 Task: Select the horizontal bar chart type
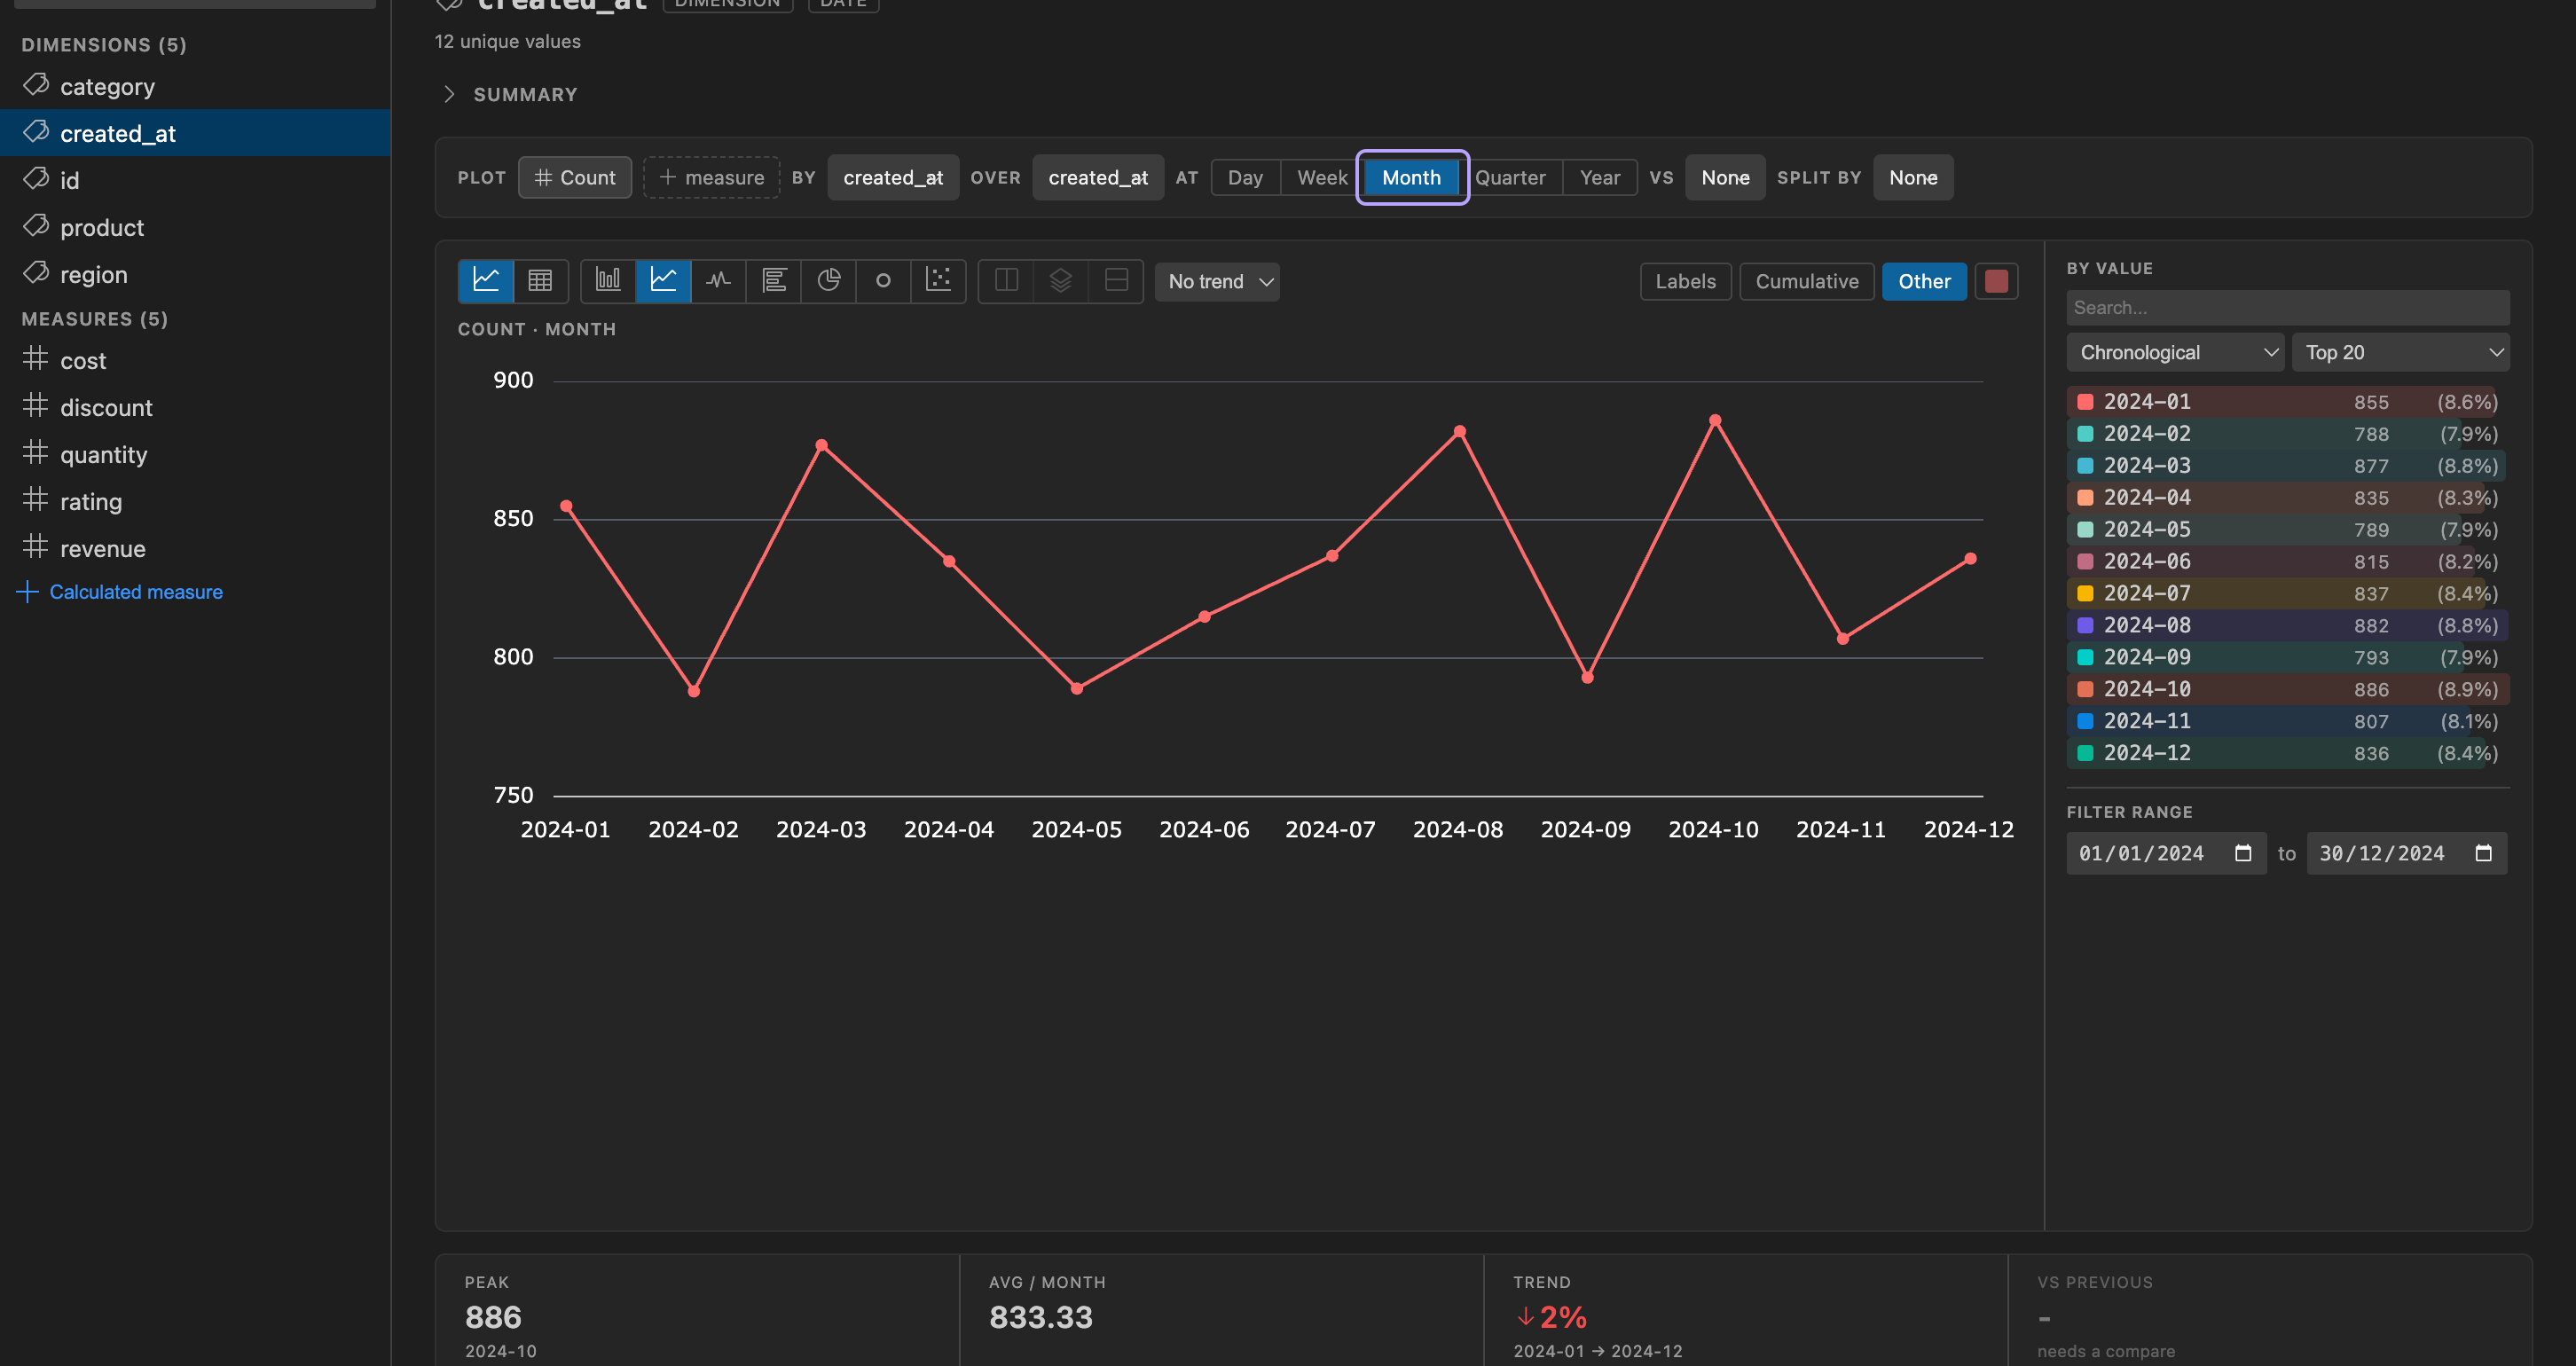click(x=773, y=281)
